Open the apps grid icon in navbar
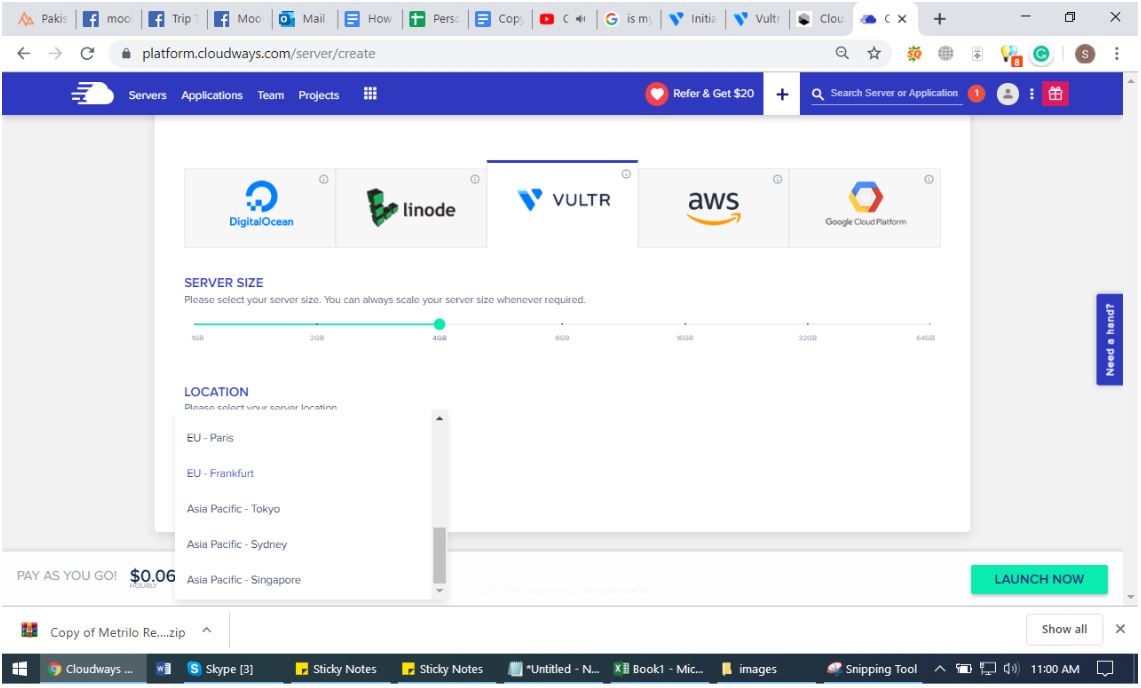Screen dimensions: 1141x688 (370, 94)
